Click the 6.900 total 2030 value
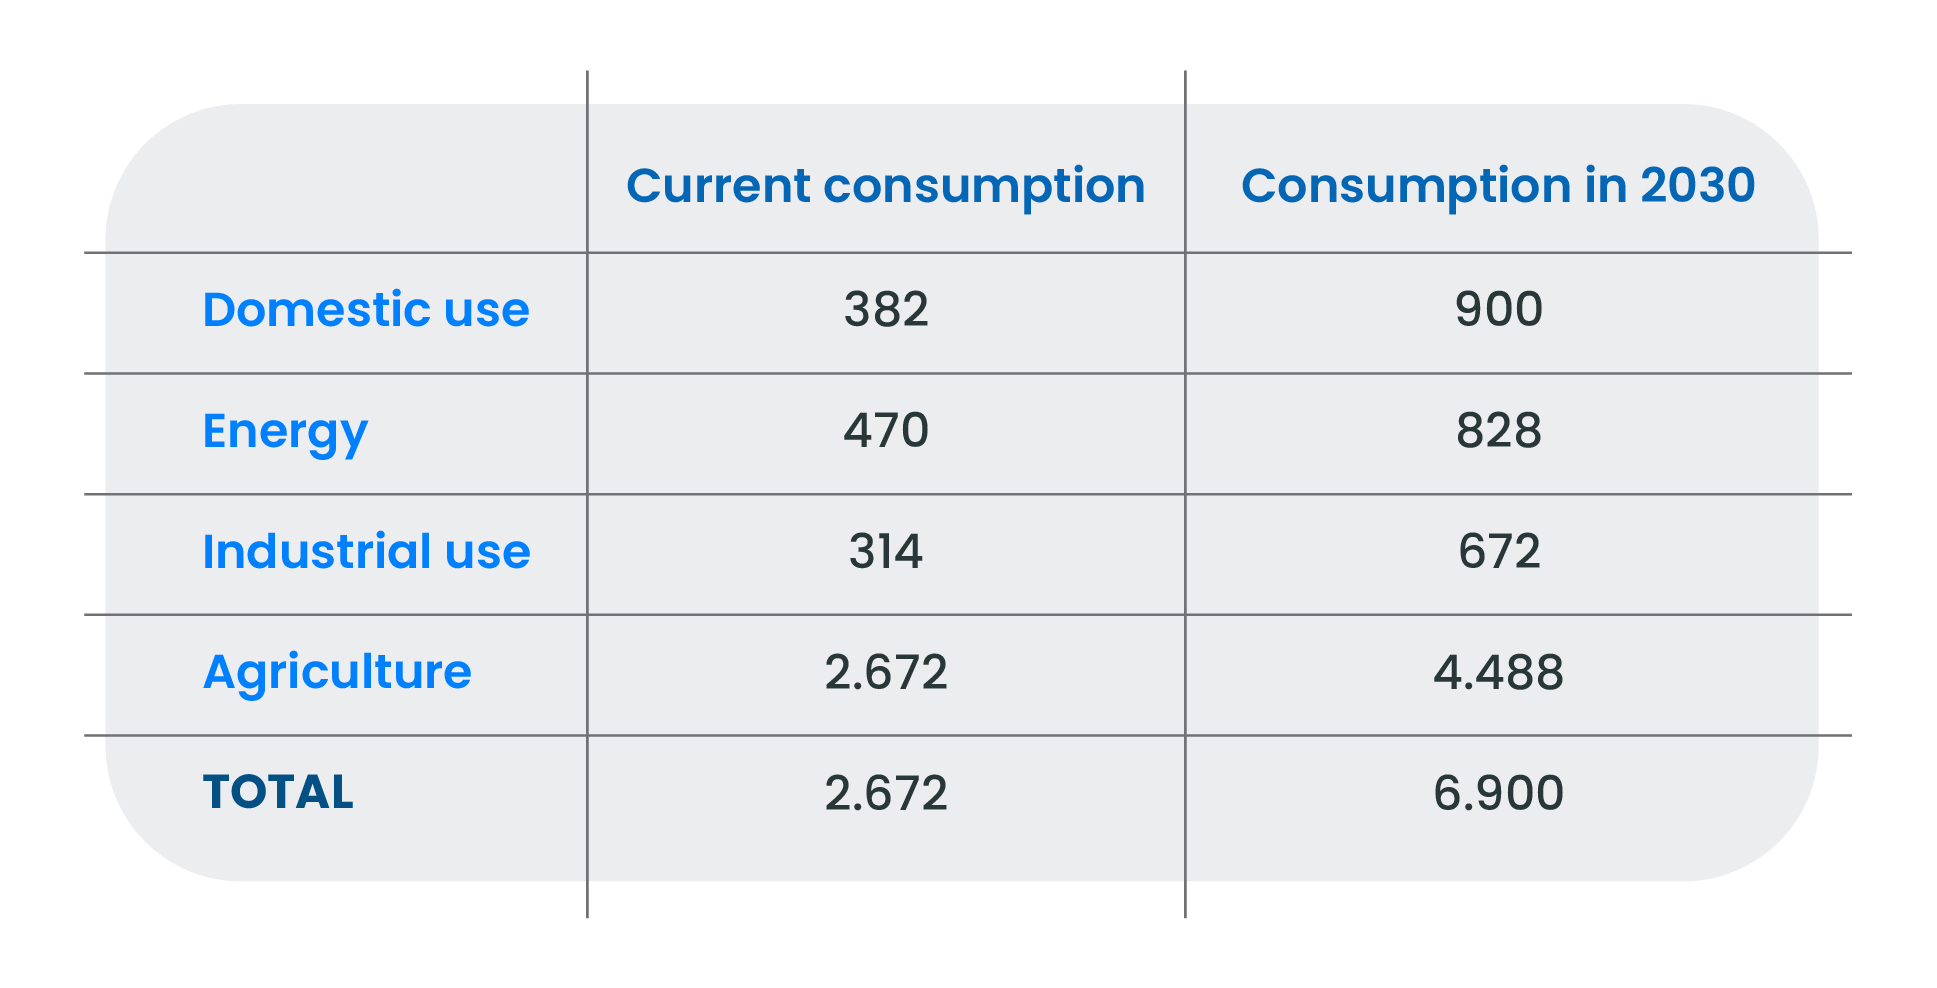 coord(1498,793)
